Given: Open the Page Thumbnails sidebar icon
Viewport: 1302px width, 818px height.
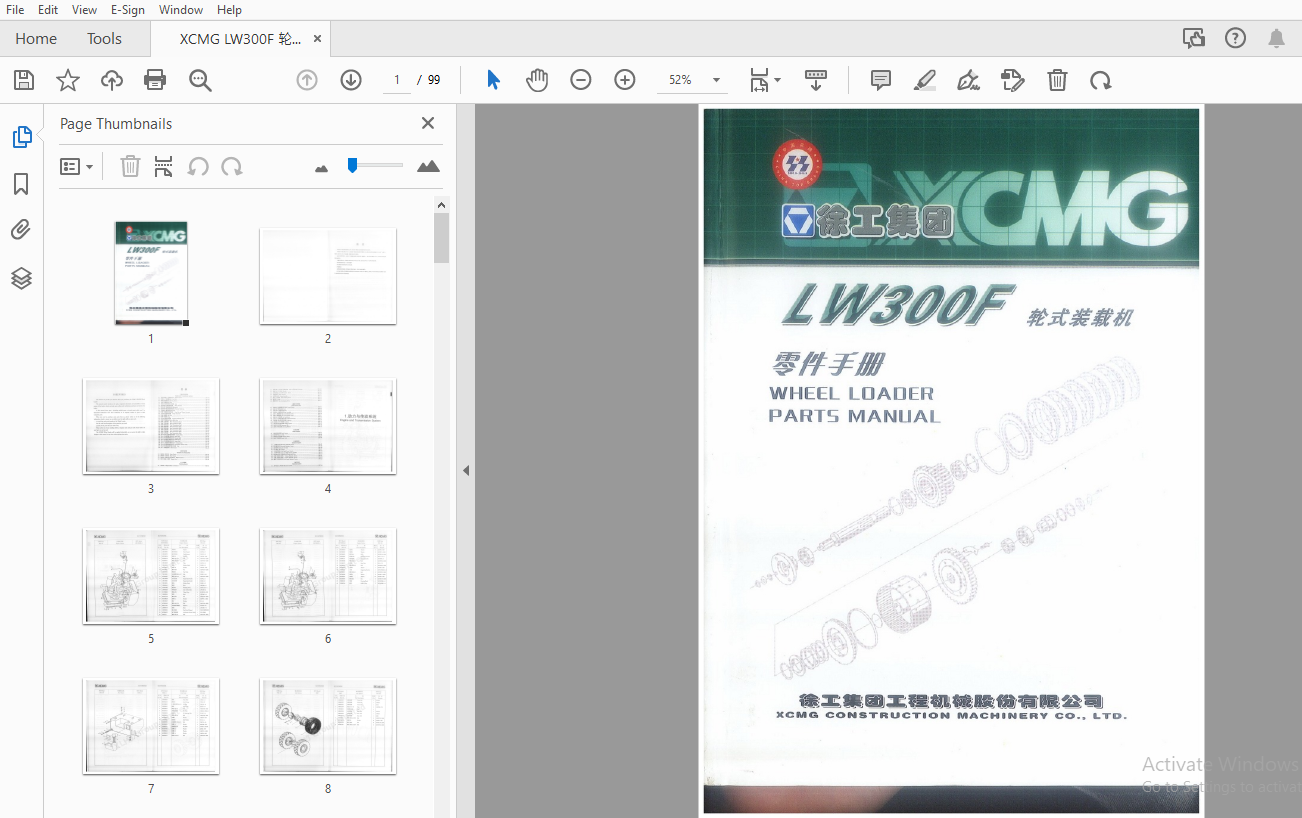Looking at the screenshot, I should point(22,137).
